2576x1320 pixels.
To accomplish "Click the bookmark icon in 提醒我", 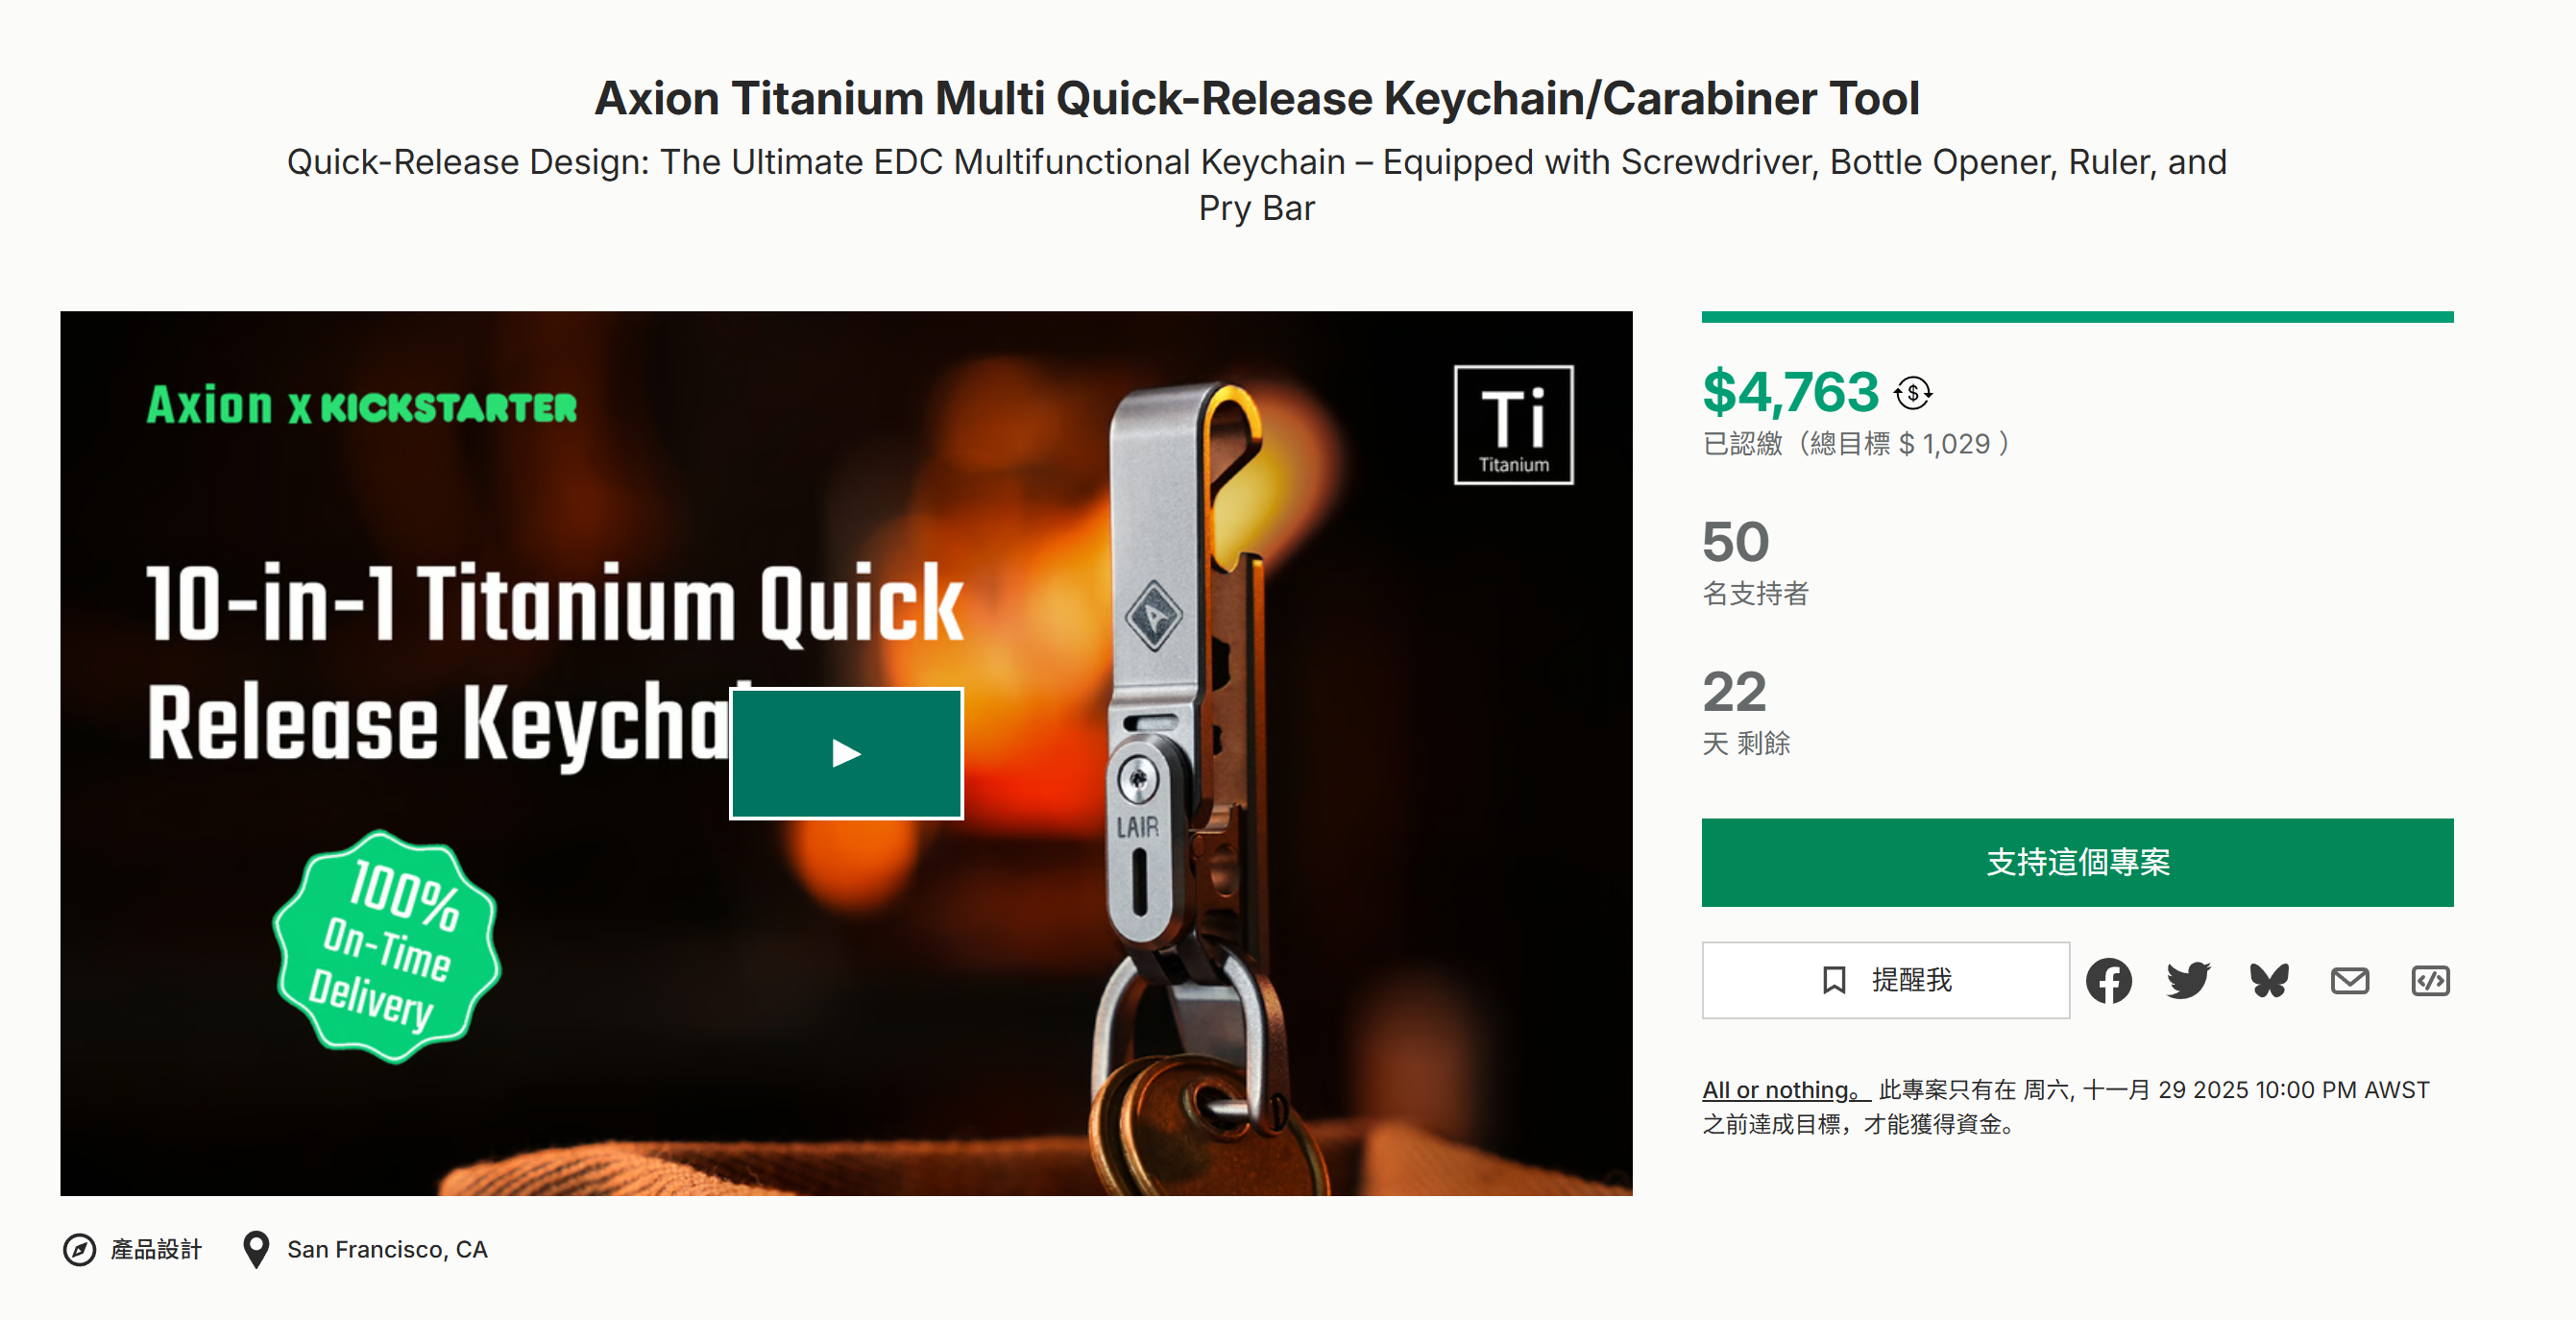I will [1833, 980].
